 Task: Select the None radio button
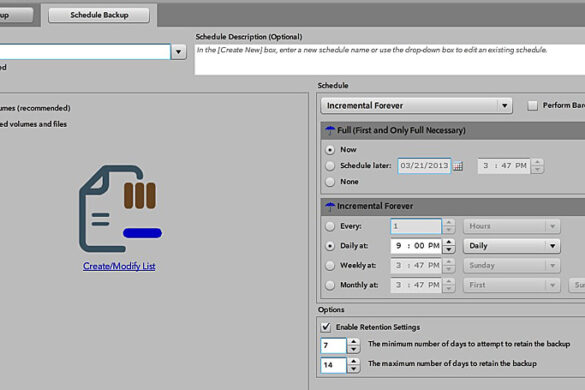click(x=330, y=182)
